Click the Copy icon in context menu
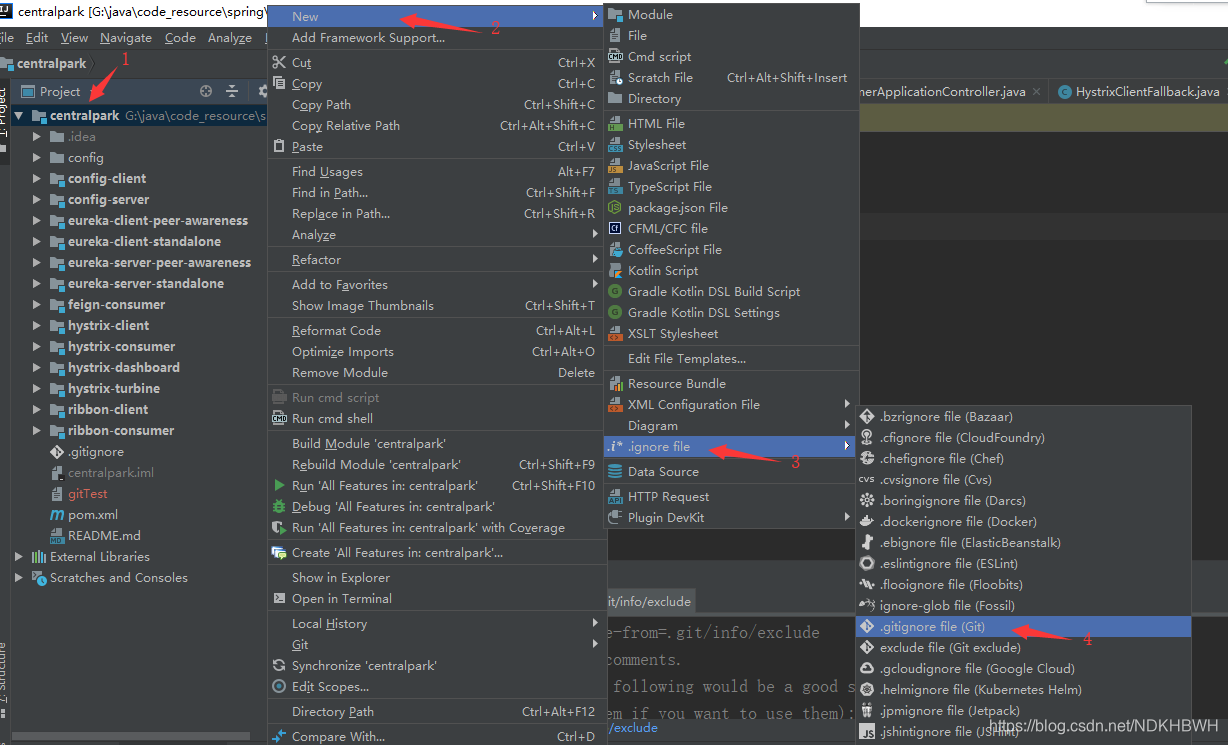 [279, 83]
